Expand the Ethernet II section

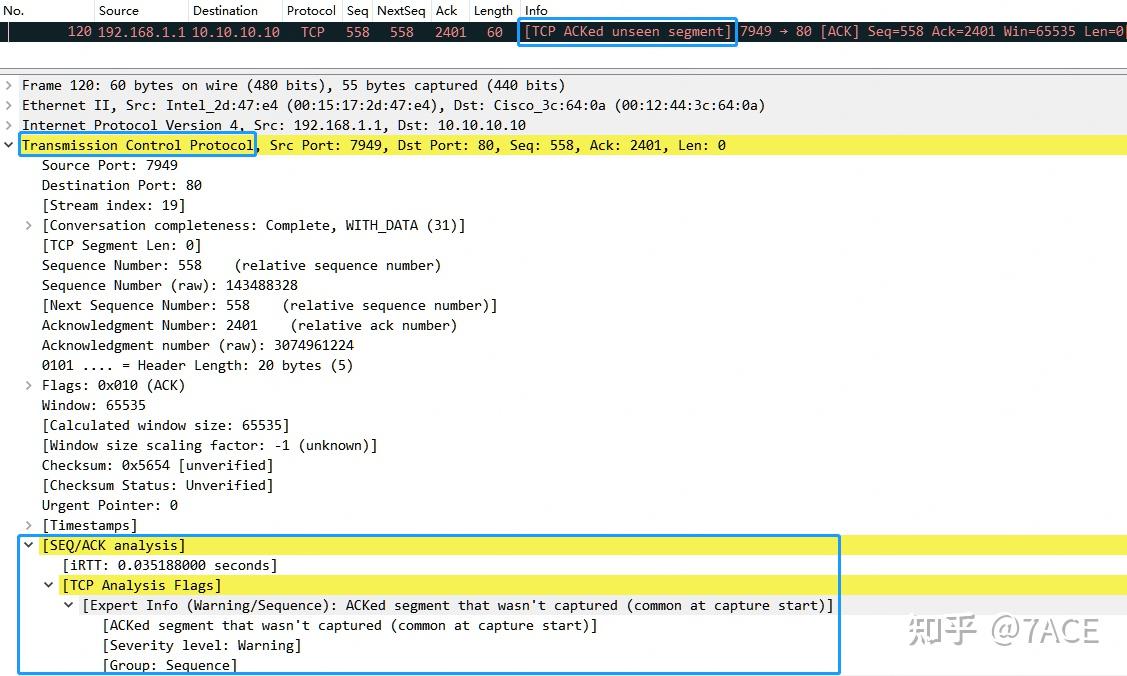click(8, 105)
